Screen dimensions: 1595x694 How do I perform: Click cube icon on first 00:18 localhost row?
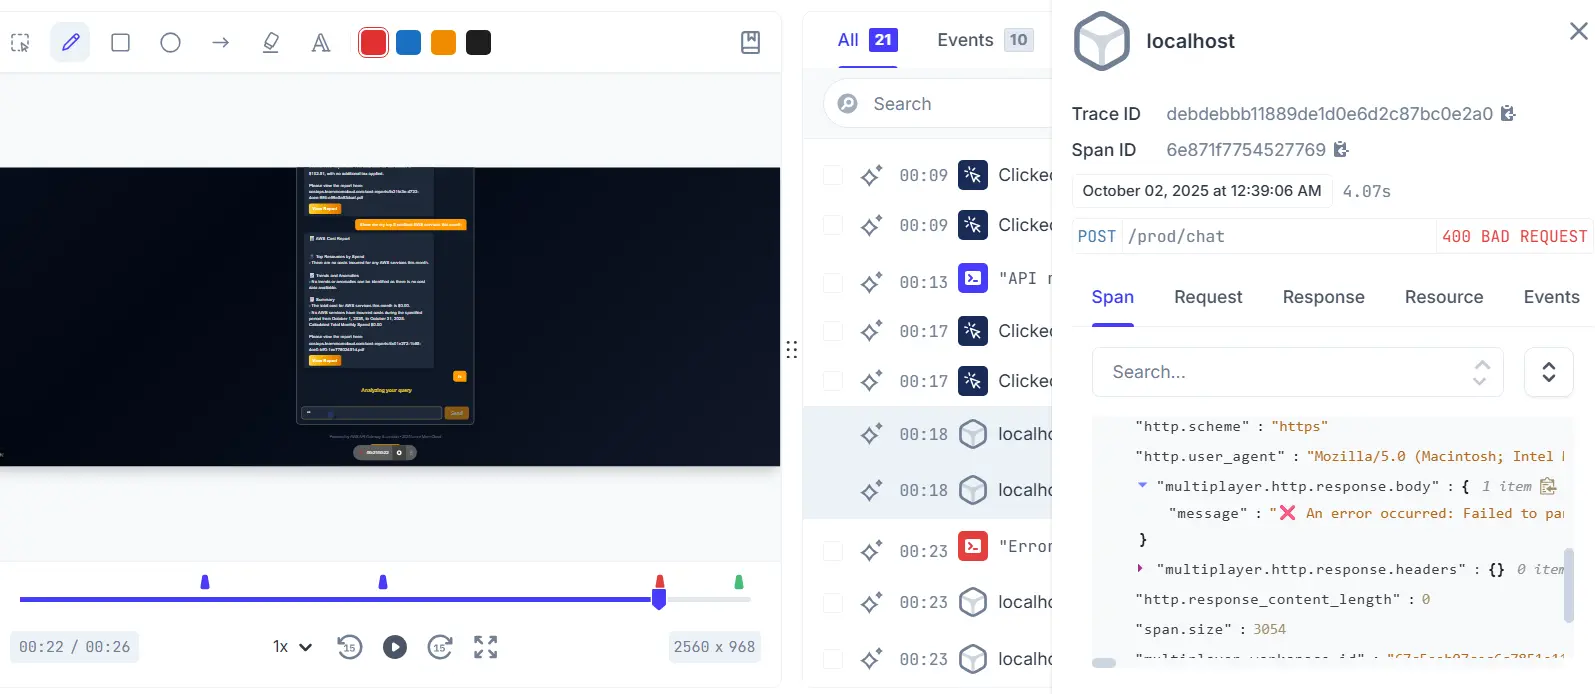pos(973,434)
